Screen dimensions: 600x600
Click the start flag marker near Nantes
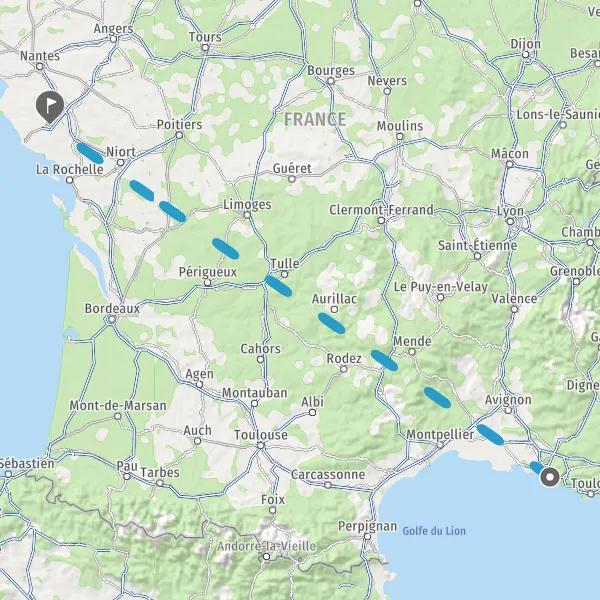pyautogui.click(x=50, y=107)
